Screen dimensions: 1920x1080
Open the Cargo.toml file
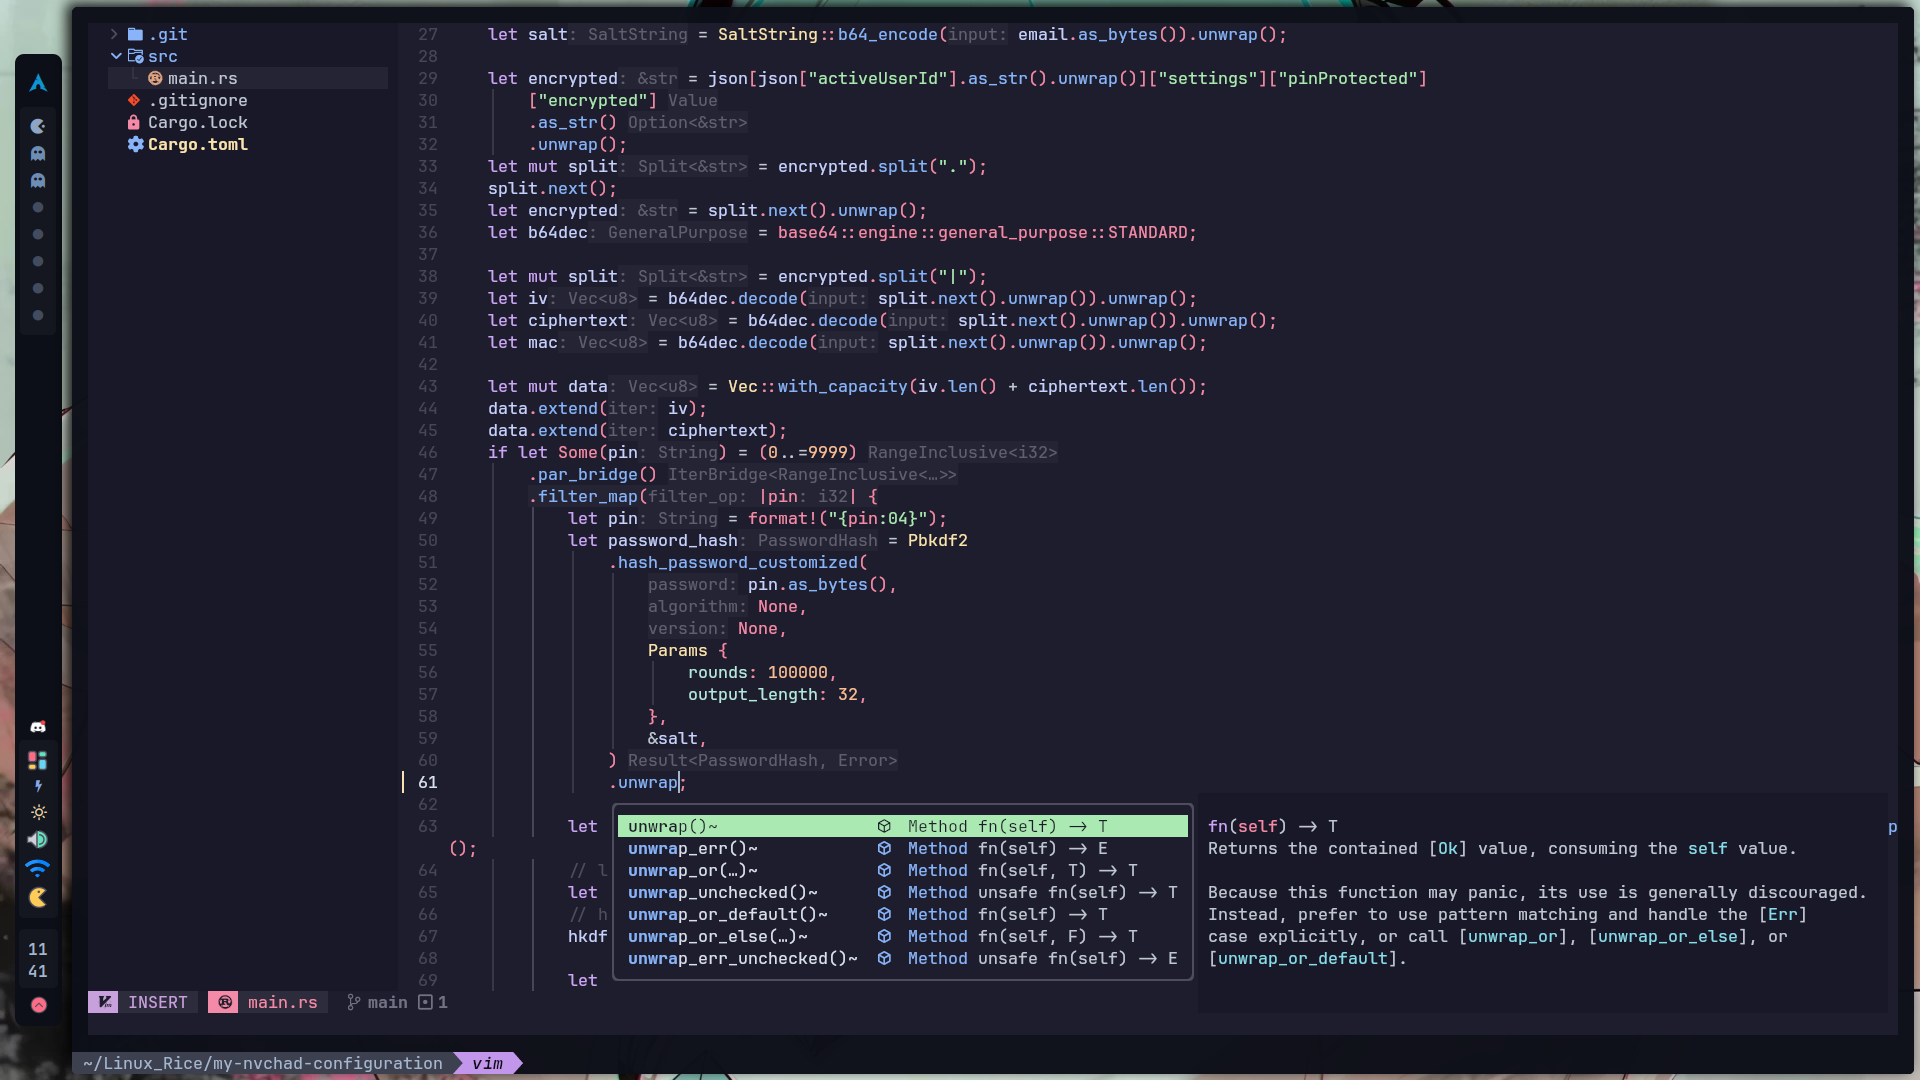coord(197,144)
